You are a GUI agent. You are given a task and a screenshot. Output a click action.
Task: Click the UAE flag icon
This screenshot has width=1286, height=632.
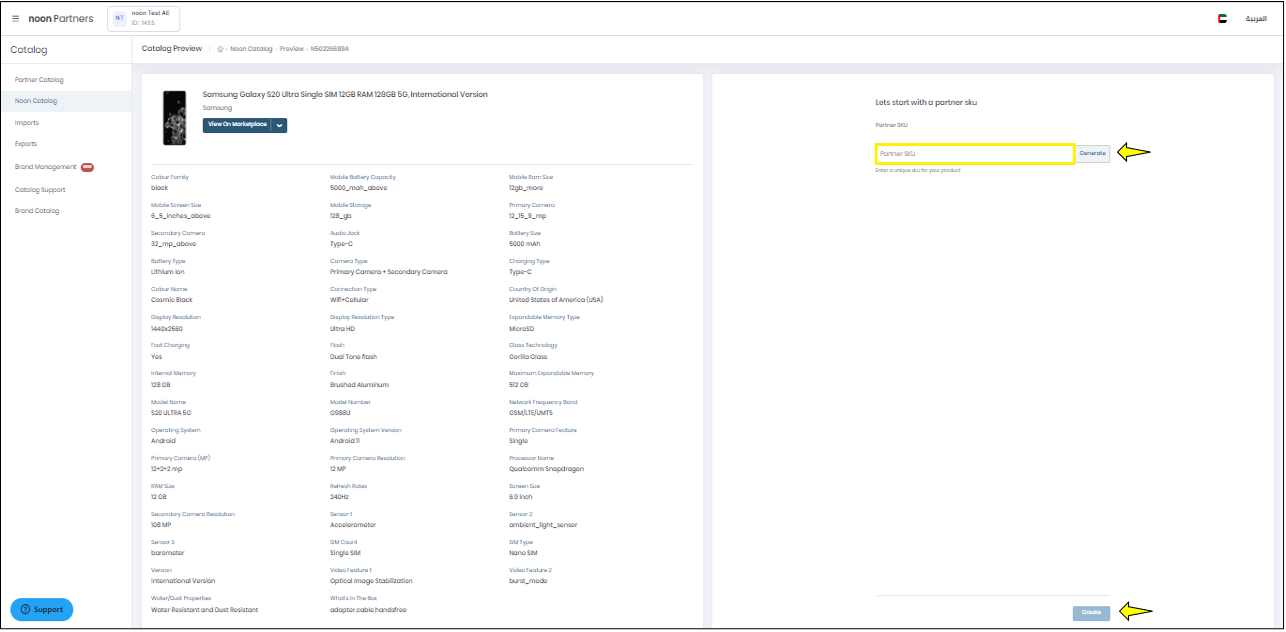(x=1222, y=18)
